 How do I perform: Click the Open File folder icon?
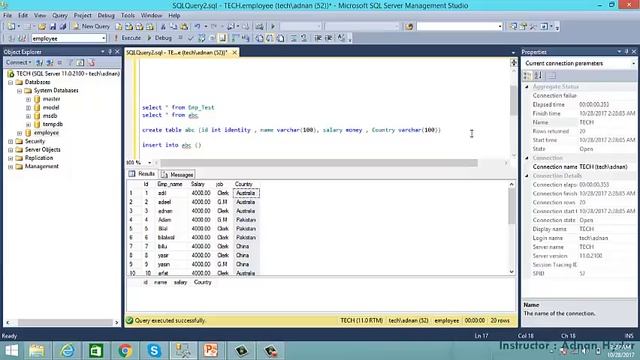[42, 27]
